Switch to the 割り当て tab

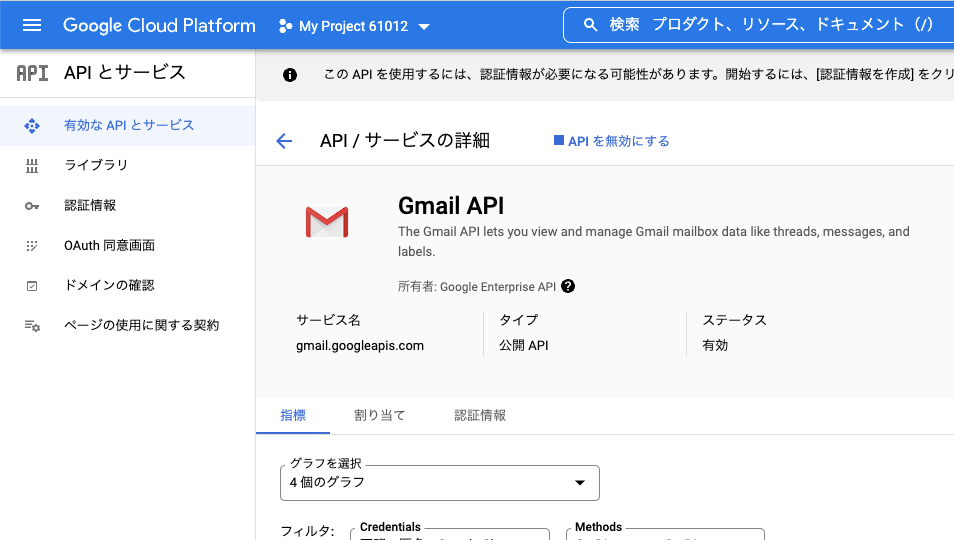pyautogui.click(x=380, y=415)
